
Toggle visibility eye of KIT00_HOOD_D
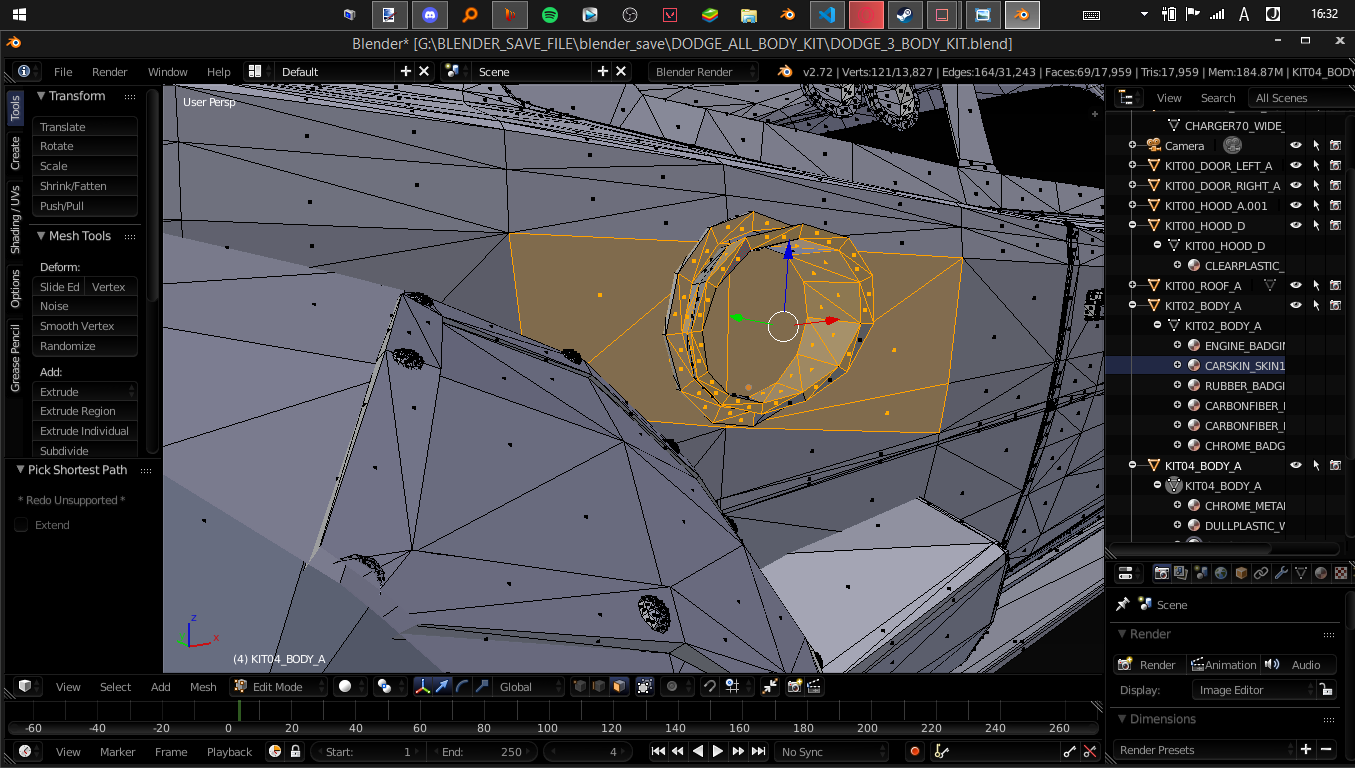pos(1296,226)
